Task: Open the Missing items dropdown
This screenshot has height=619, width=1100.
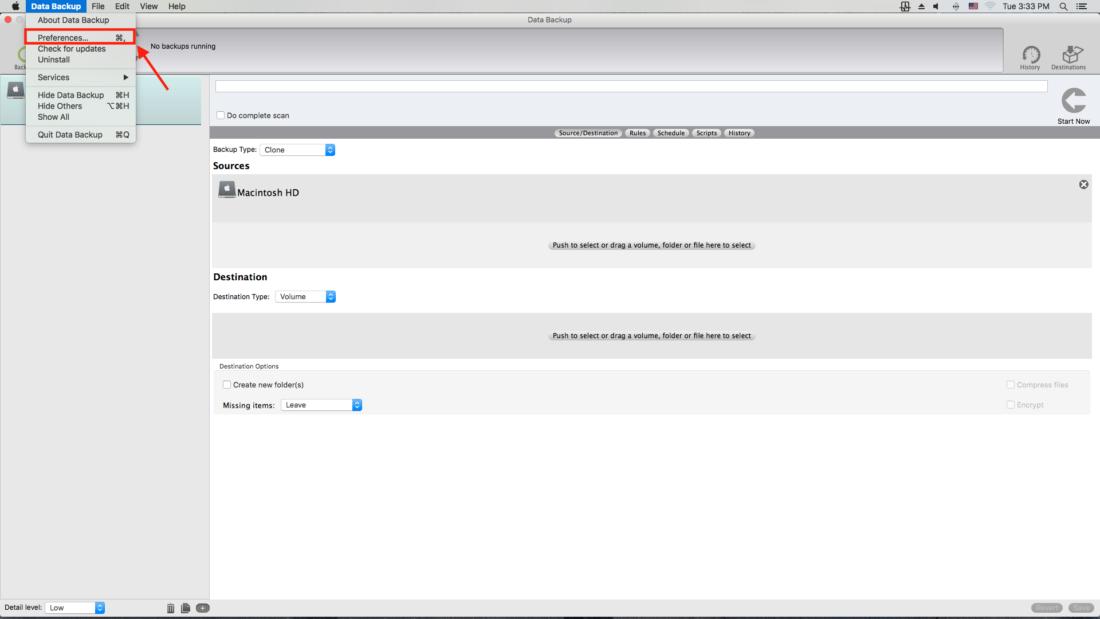Action: coord(321,405)
